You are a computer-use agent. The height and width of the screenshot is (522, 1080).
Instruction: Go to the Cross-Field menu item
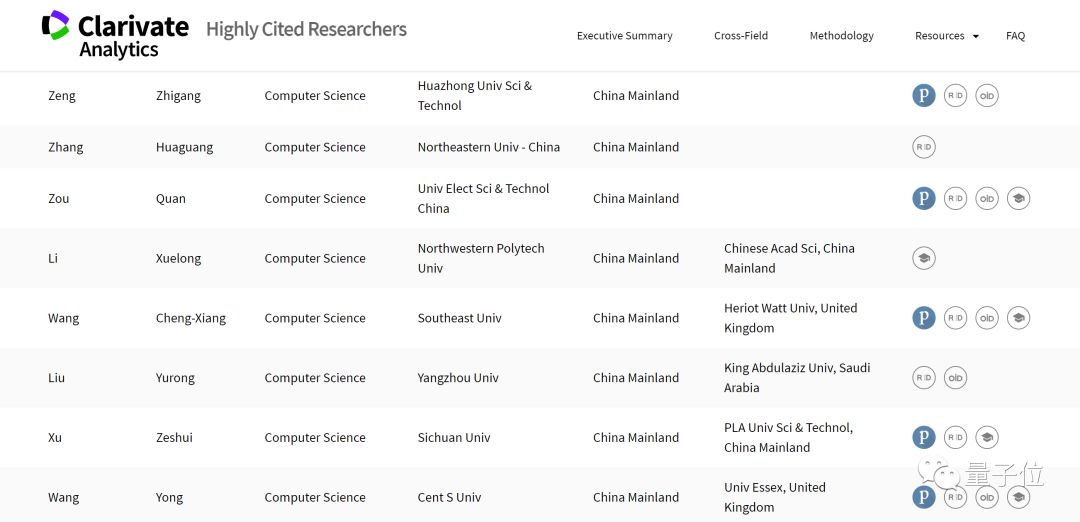point(741,36)
